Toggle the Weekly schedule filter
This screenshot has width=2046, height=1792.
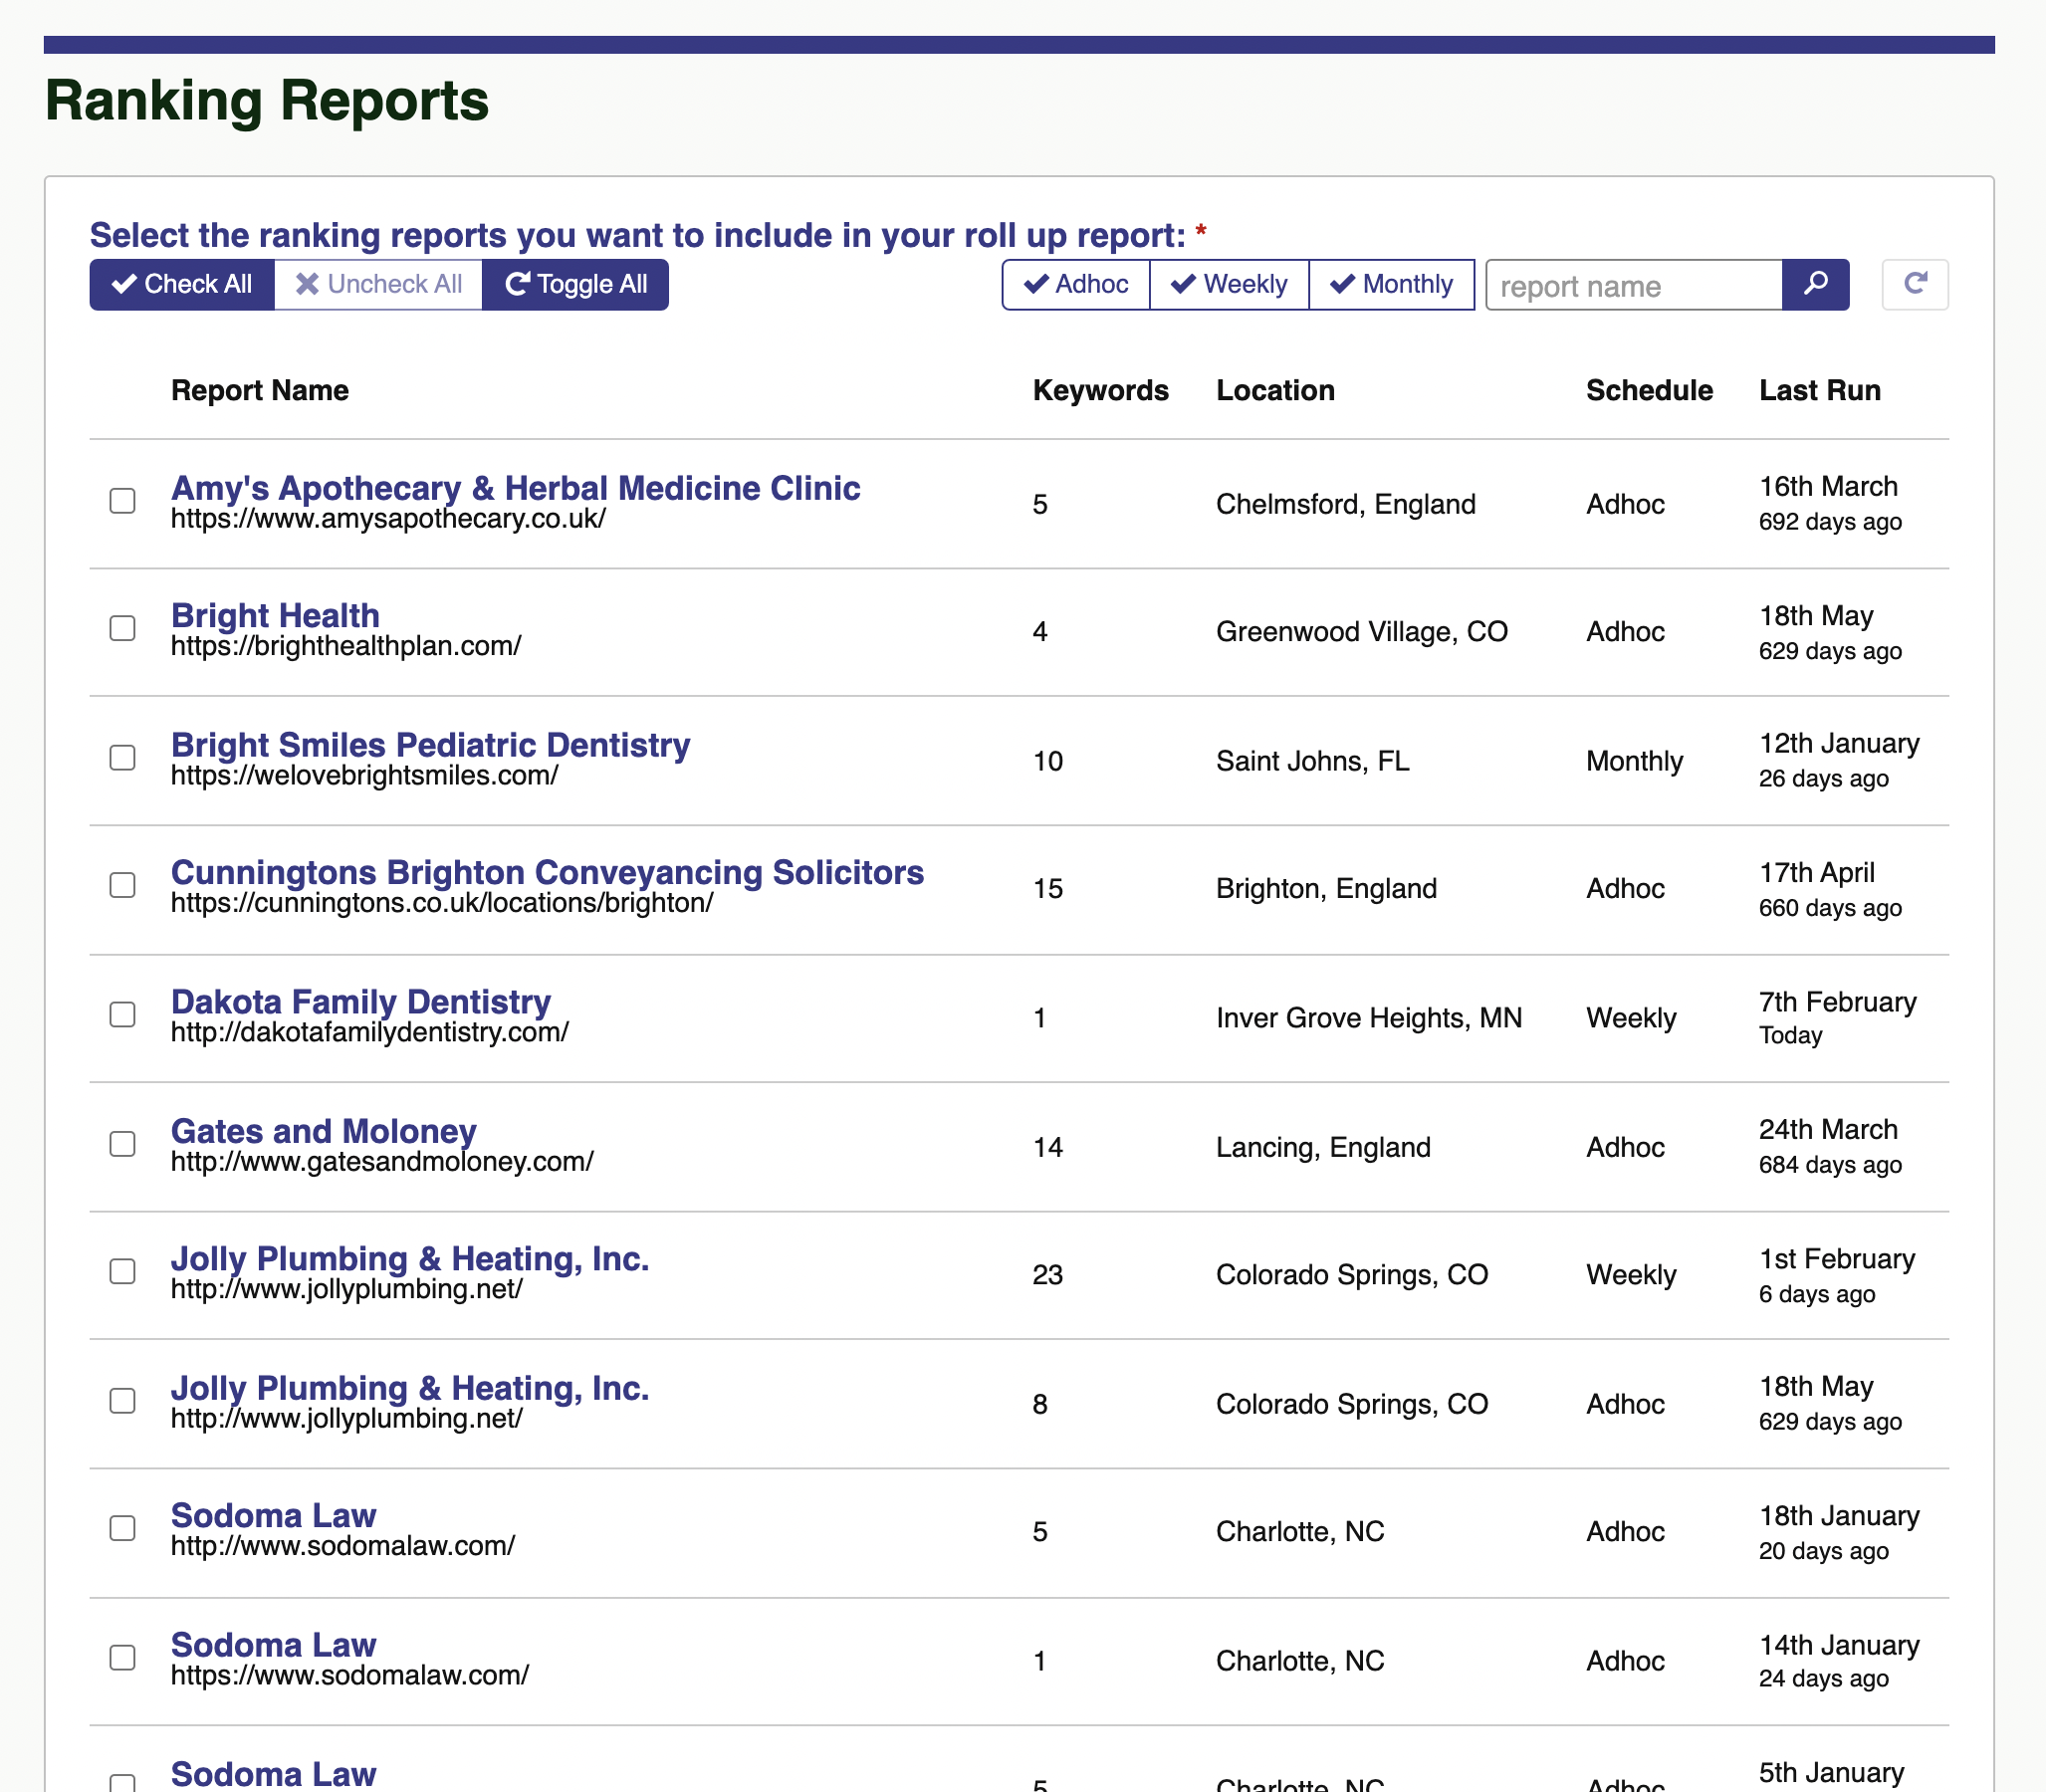pyautogui.click(x=1229, y=285)
